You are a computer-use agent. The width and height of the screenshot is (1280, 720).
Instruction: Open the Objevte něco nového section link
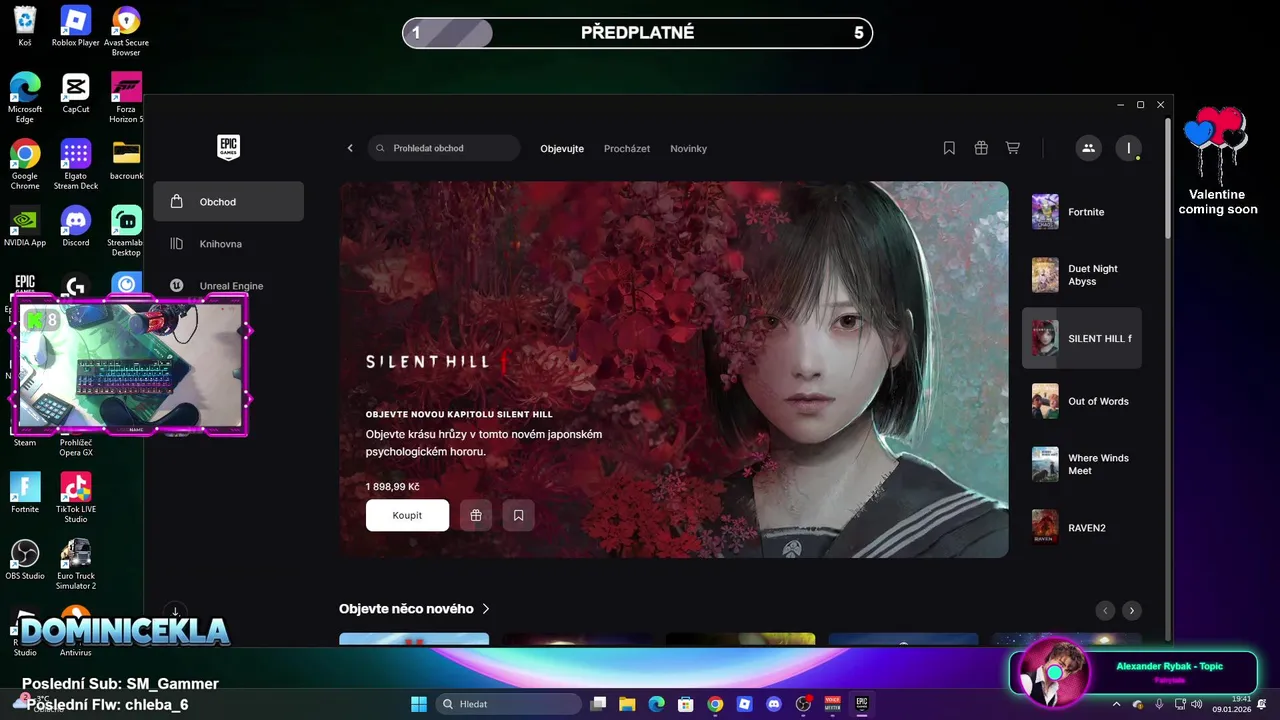coord(406,608)
